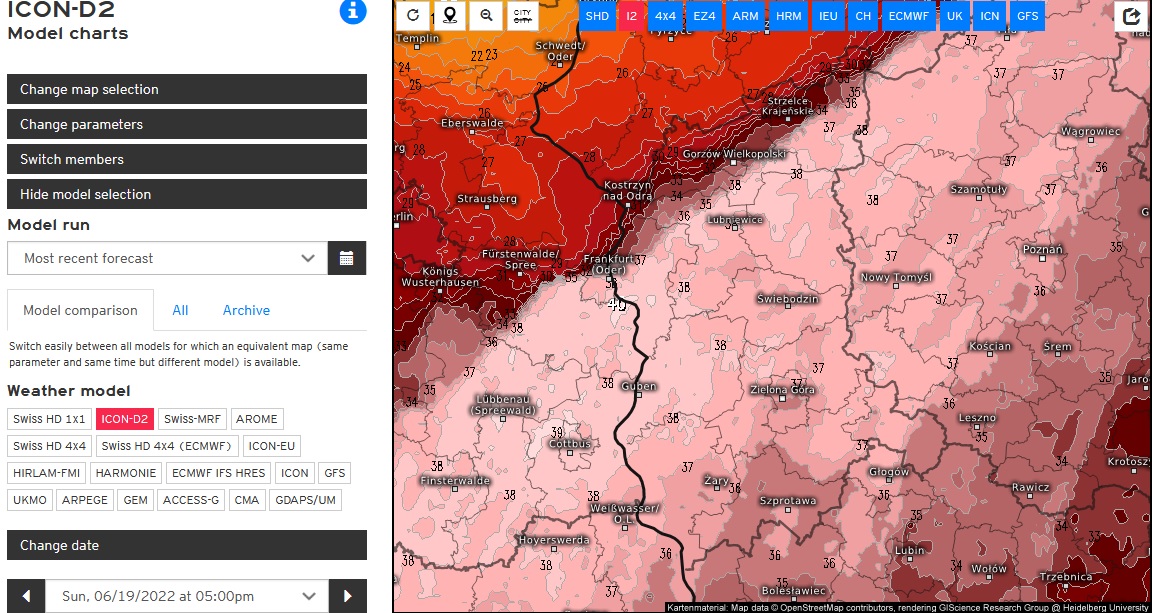Open the All tab
Image resolution: width=1152 pixels, height=613 pixels.
click(x=180, y=310)
